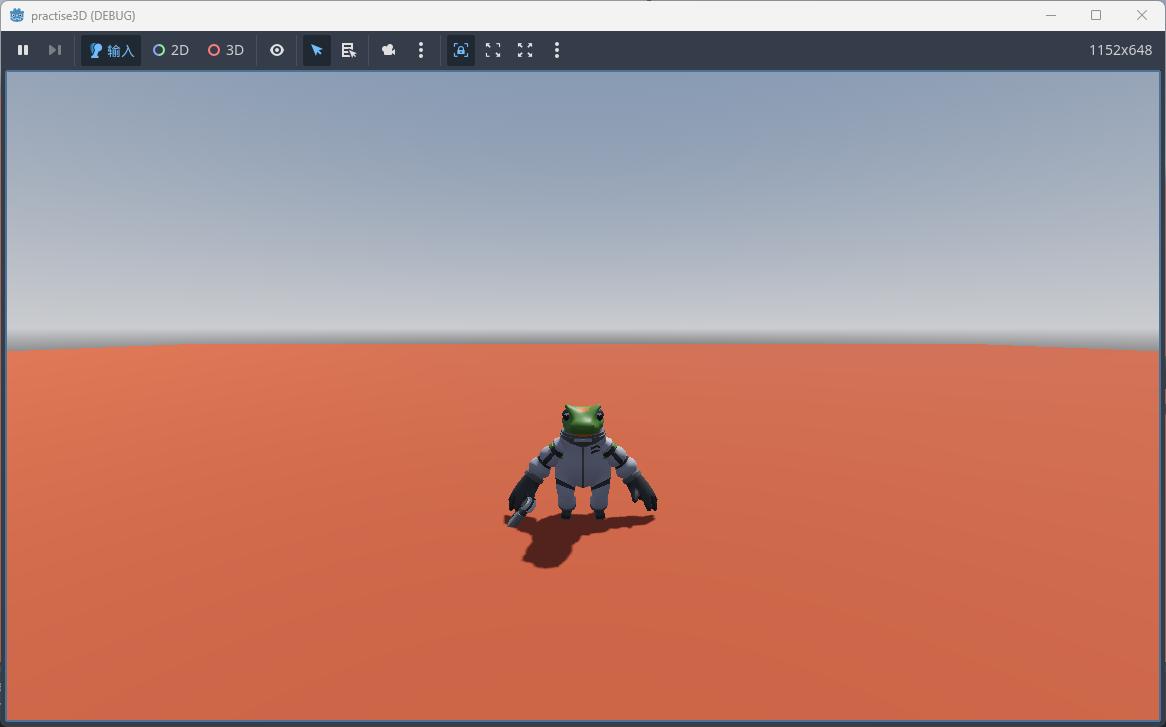Switch selection mode to 2D
This screenshot has height=727, width=1166.
[x=171, y=50]
